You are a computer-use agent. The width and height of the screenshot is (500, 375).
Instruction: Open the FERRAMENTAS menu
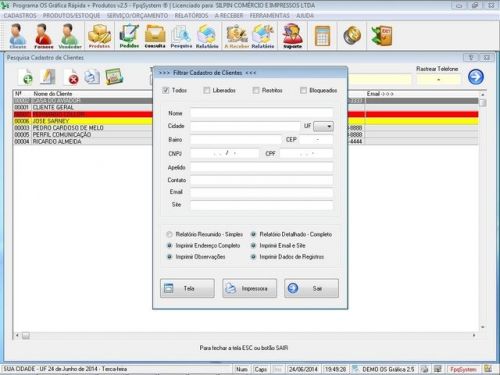(270, 16)
